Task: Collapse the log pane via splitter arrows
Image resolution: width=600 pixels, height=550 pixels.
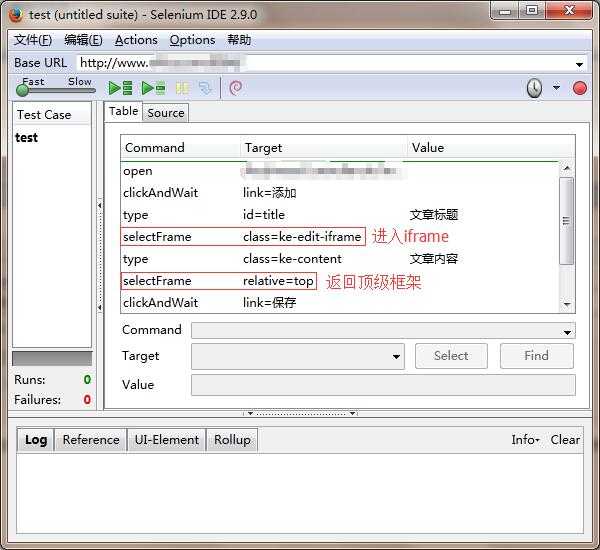Action: pyautogui.click(x=301, y=413)
